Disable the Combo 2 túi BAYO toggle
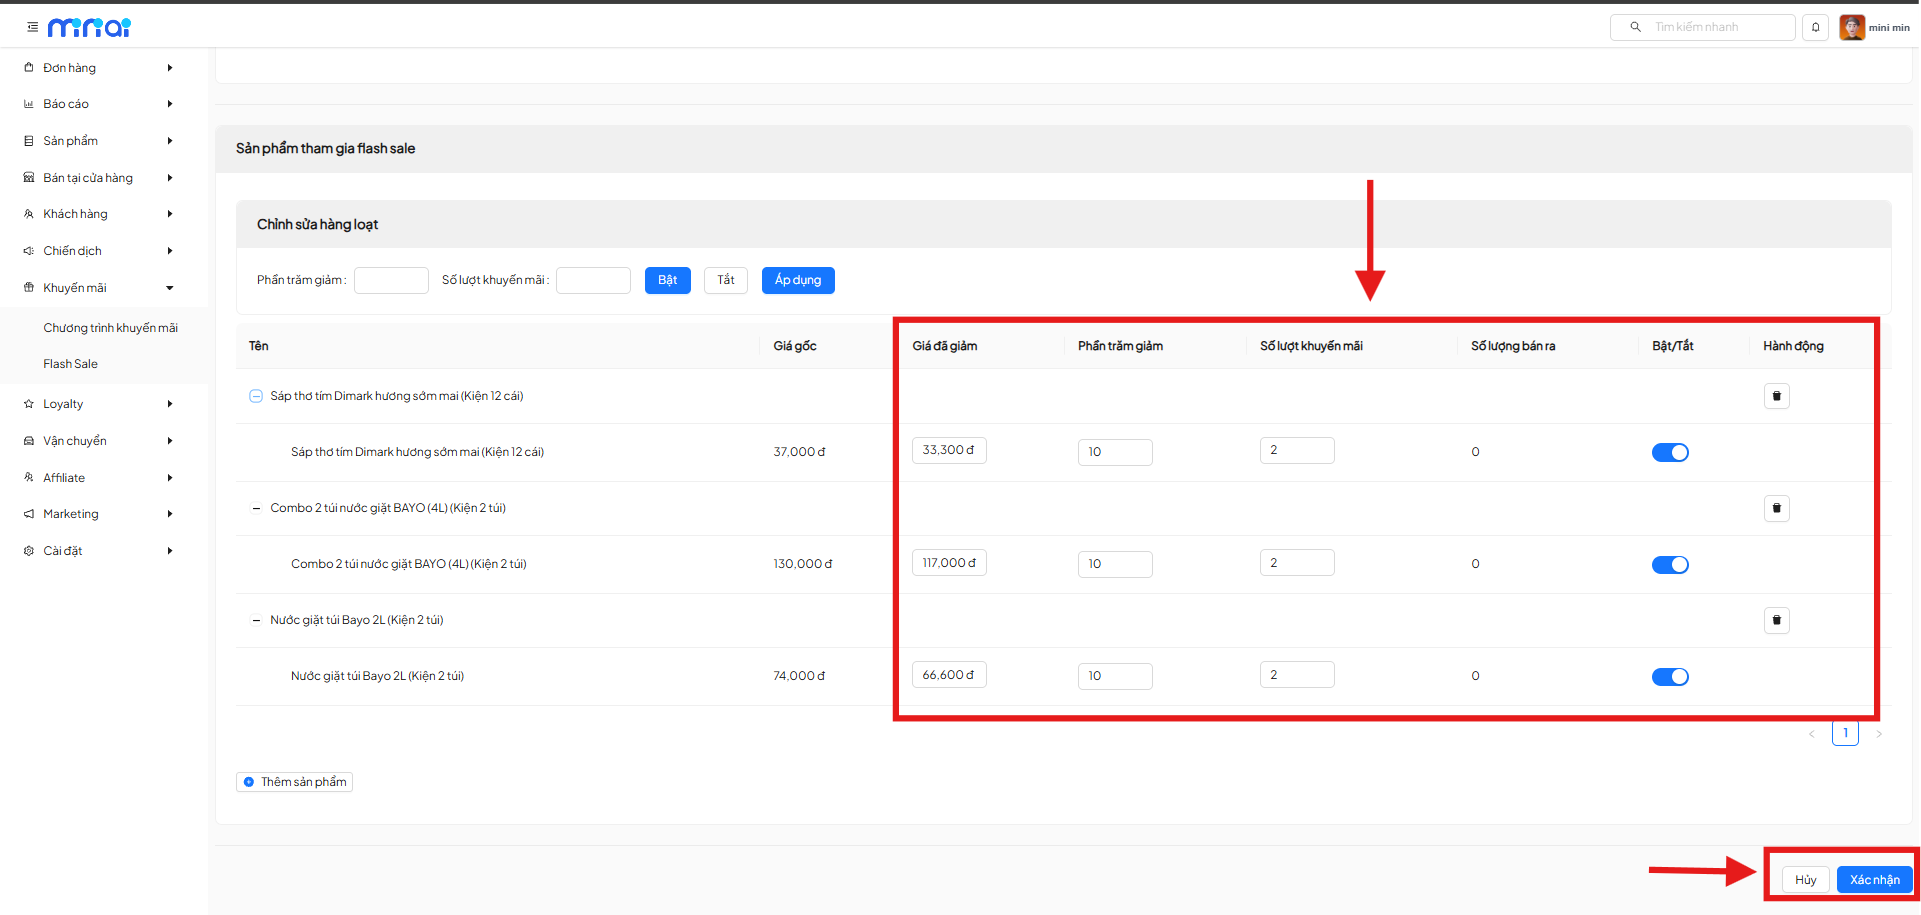The image size is (1921, 915). (1669, 565)
